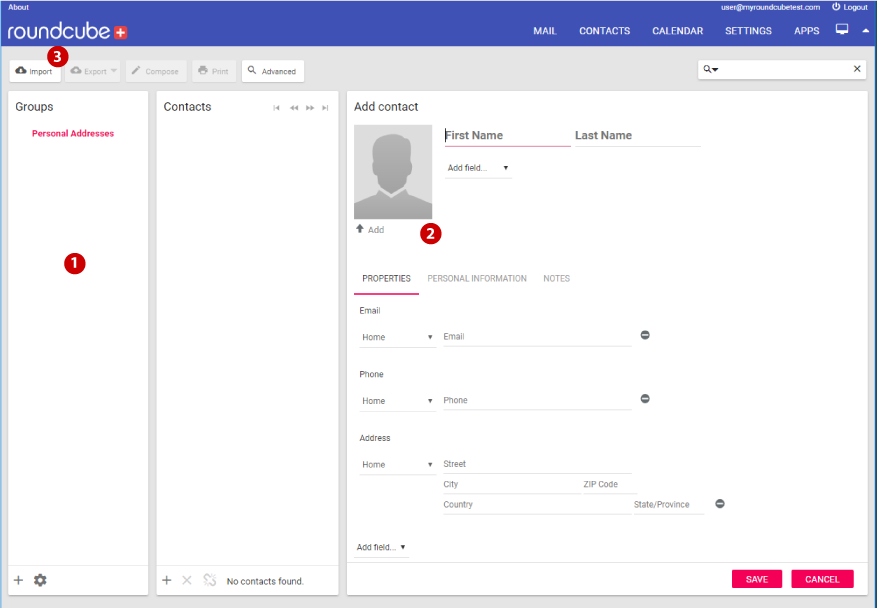877x608 pixels.
Task: Go to the MAIL section
Action: [545, 31]
